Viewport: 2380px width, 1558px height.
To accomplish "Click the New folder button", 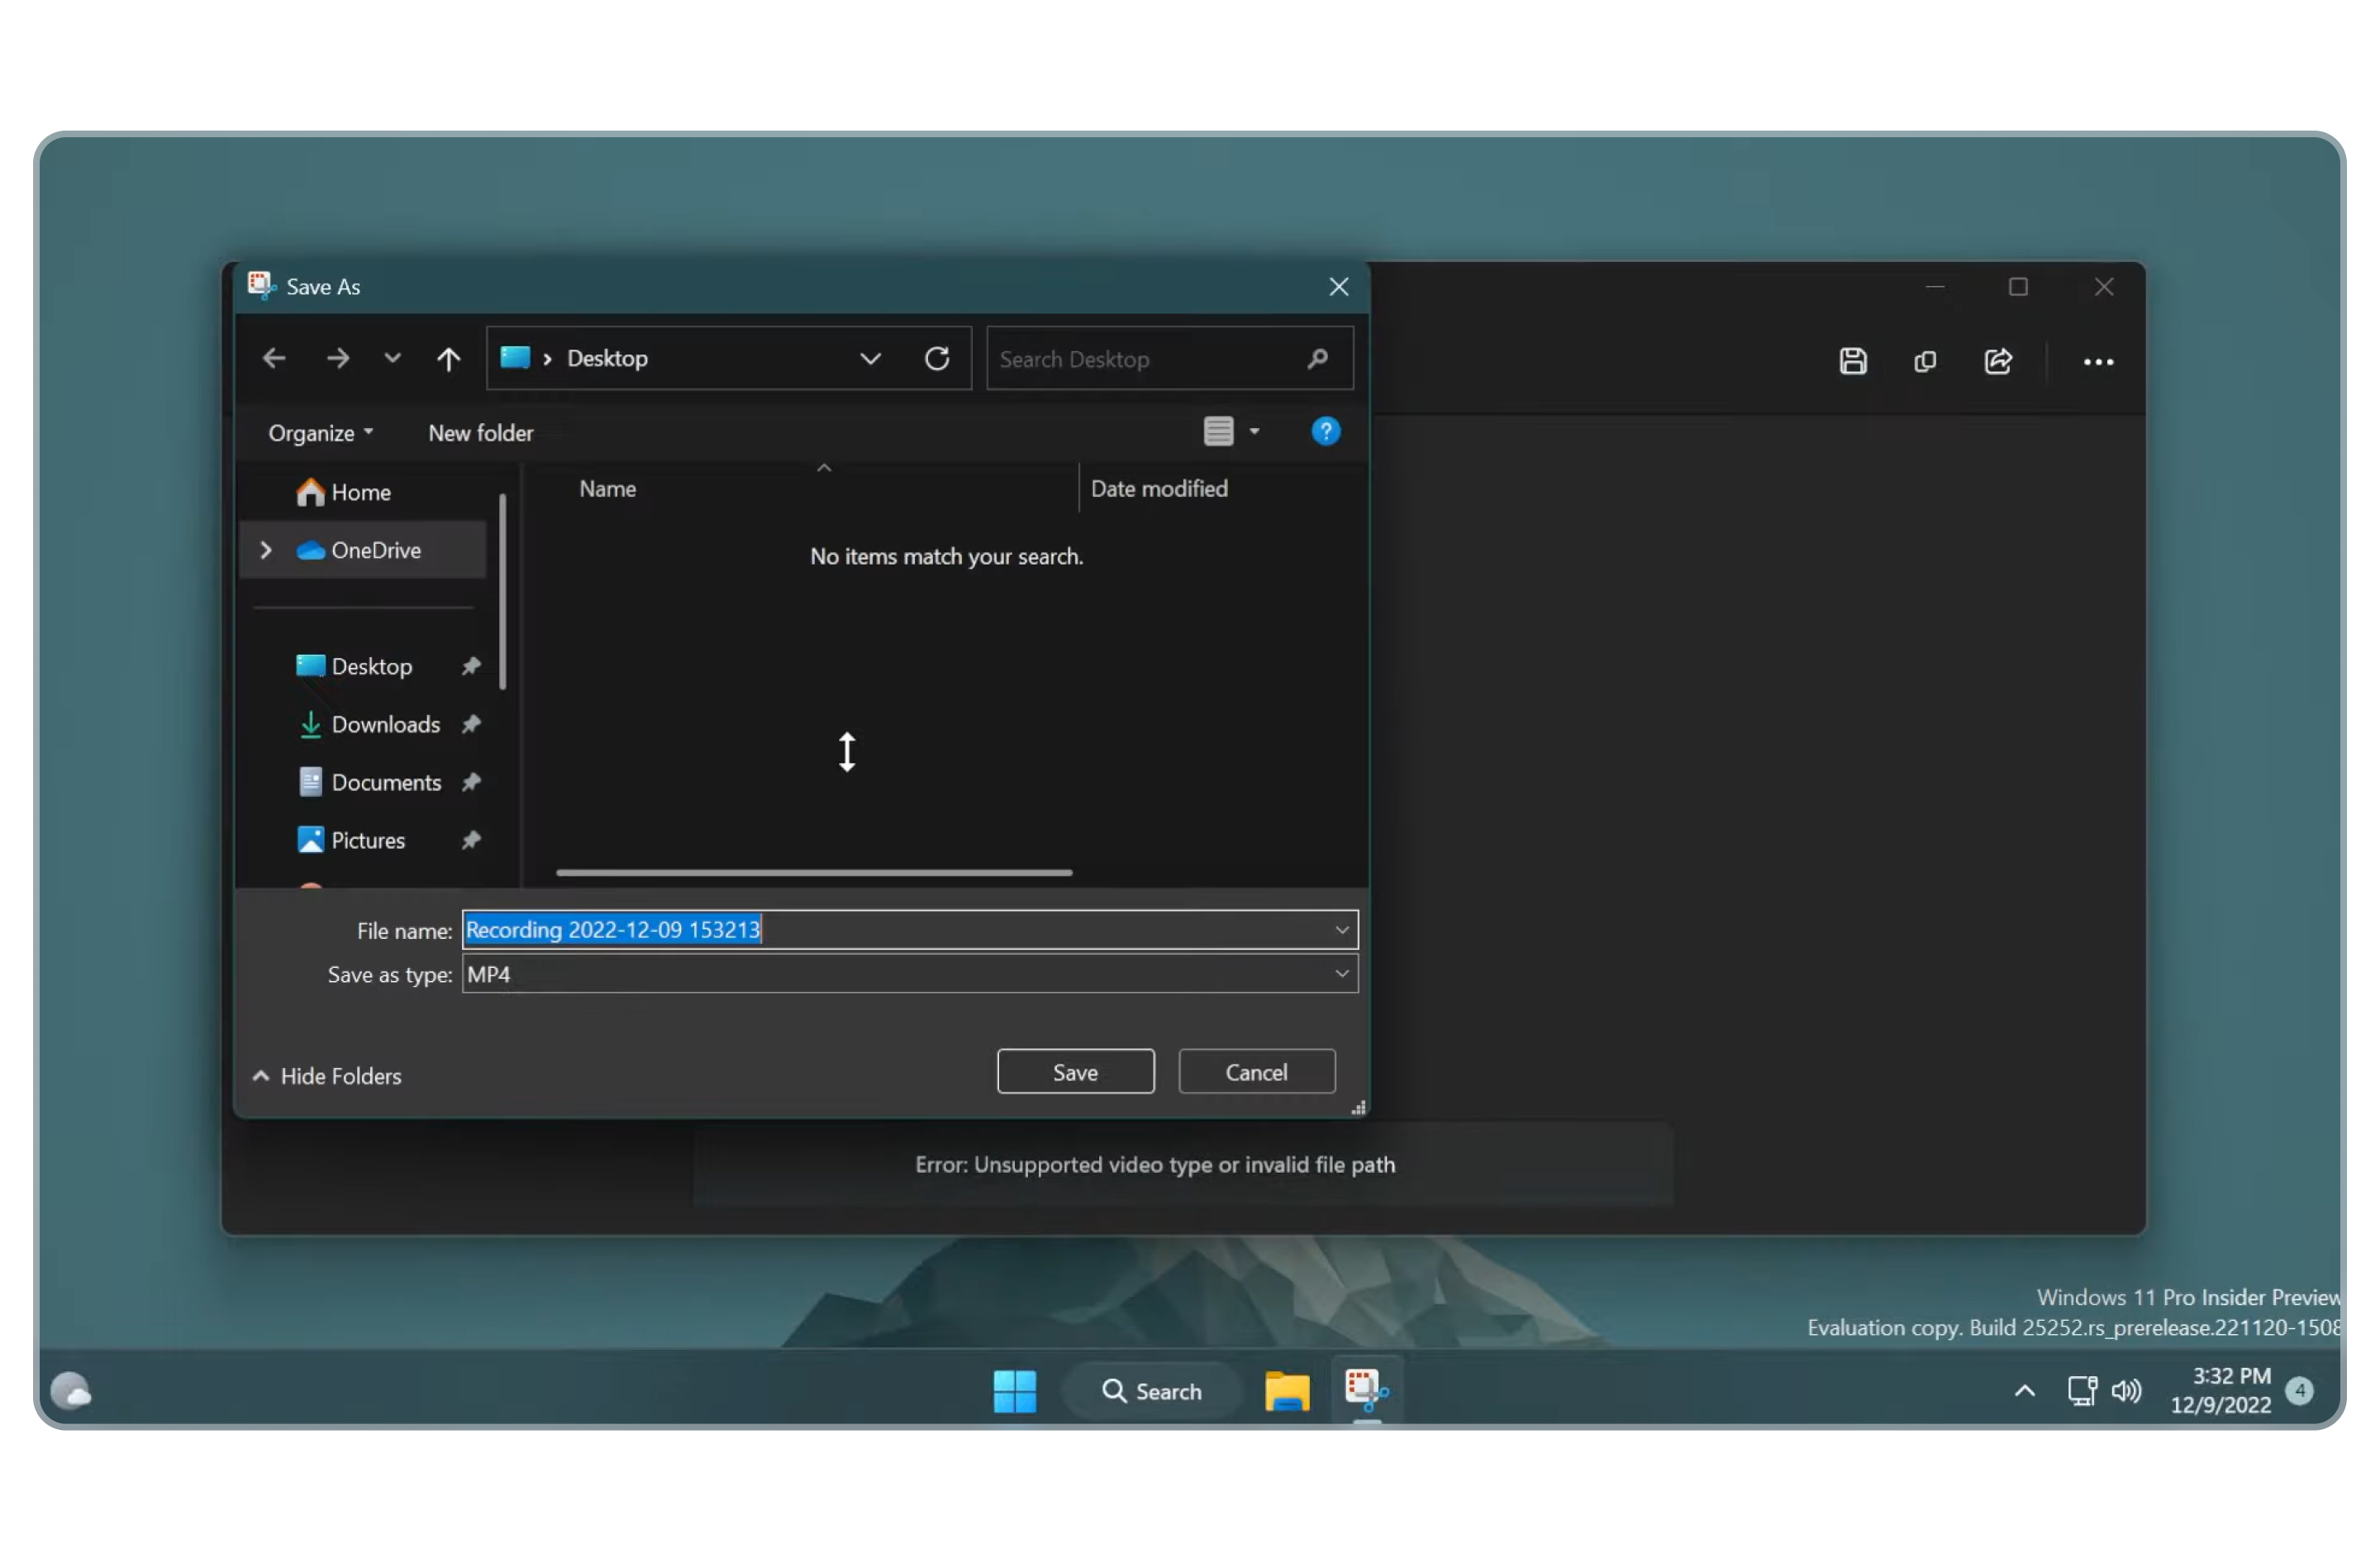I will [482, 431].
